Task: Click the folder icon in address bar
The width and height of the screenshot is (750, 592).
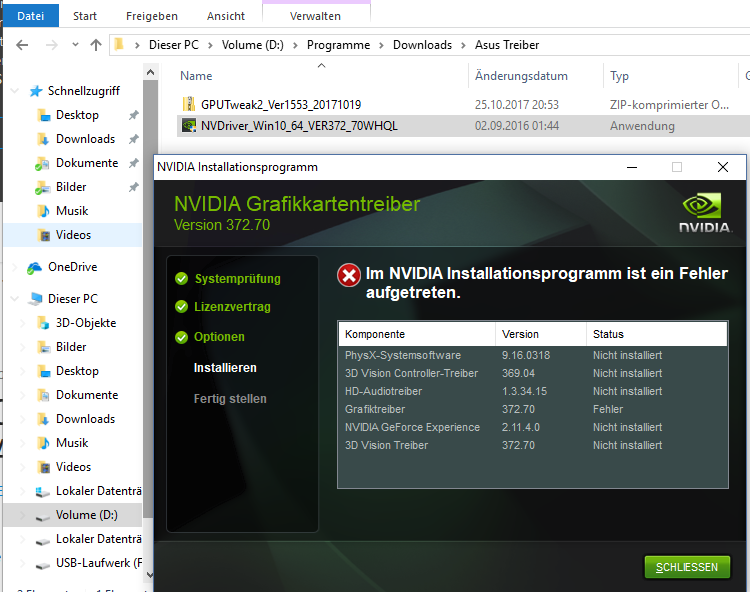Action: pos(120,44)
